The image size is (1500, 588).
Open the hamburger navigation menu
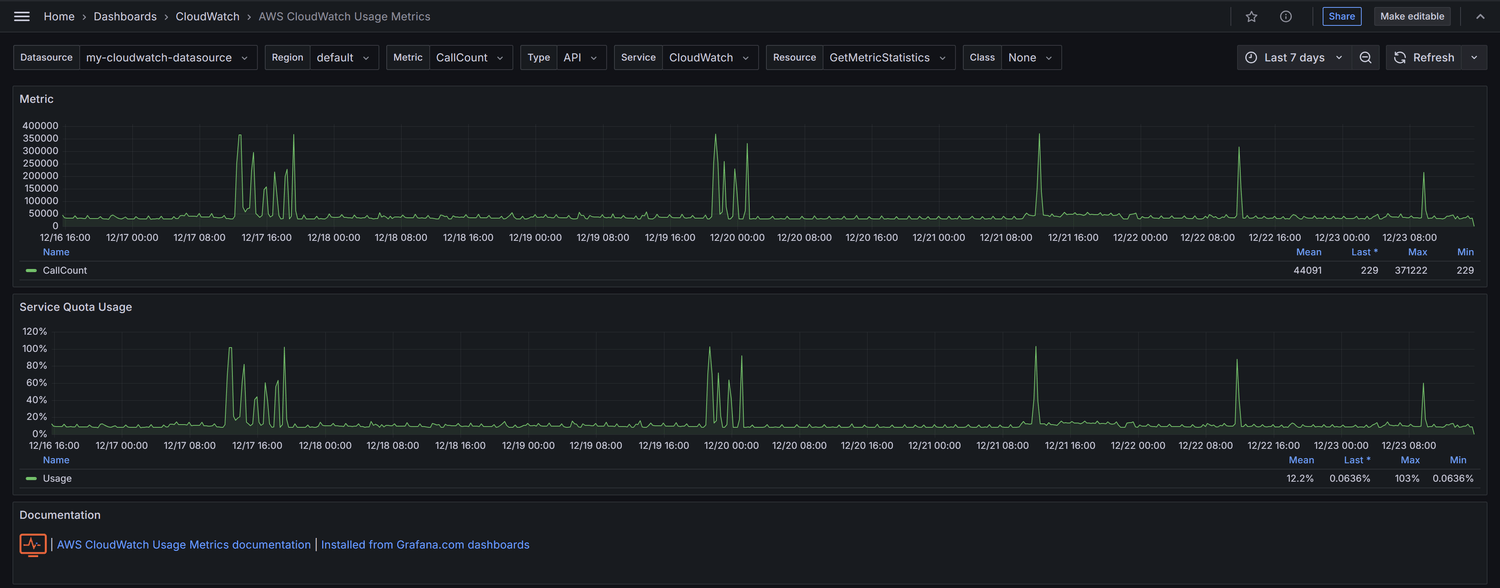pos(22,16)
